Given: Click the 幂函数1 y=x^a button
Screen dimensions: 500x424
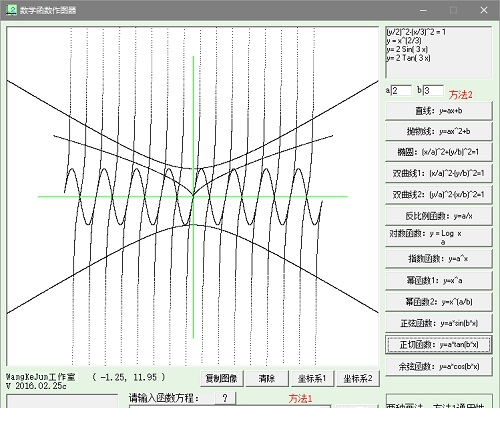Looking at the screenshot, I should coord(439,280).
